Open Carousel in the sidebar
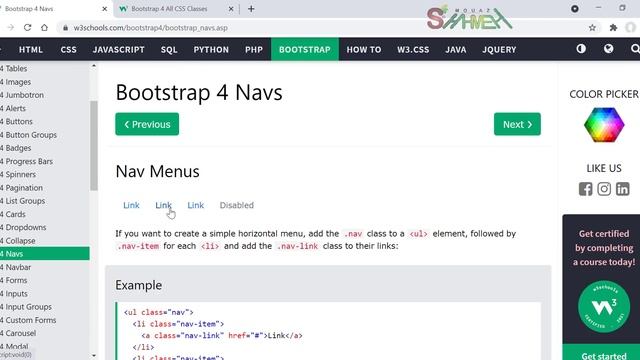The image size is (640, 360). click(x=45, y=333)
